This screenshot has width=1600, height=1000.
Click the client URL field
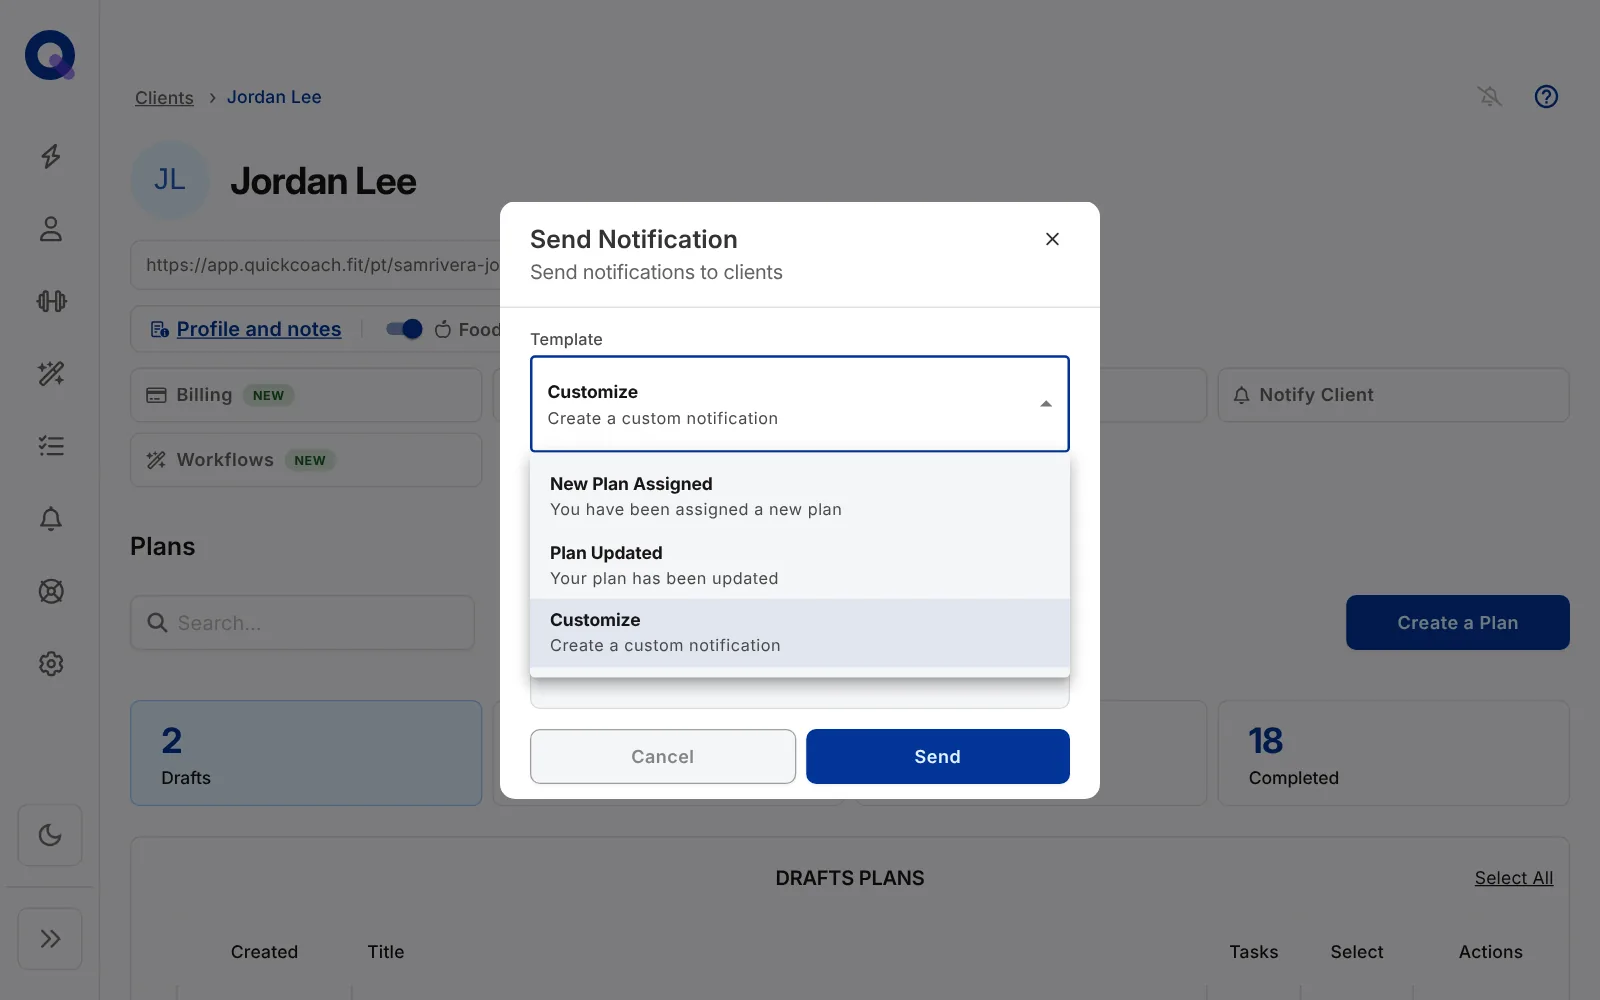[315, 265]
